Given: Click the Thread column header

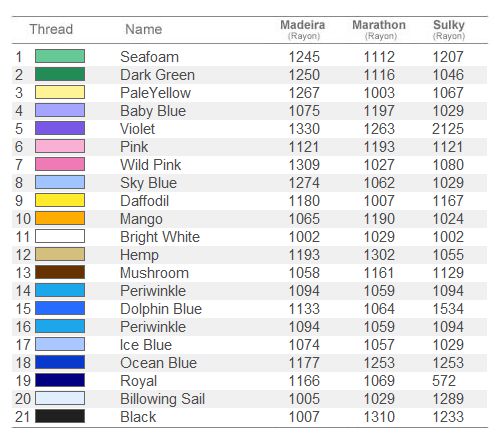Looking at the screenshot, I should (51, 29).
